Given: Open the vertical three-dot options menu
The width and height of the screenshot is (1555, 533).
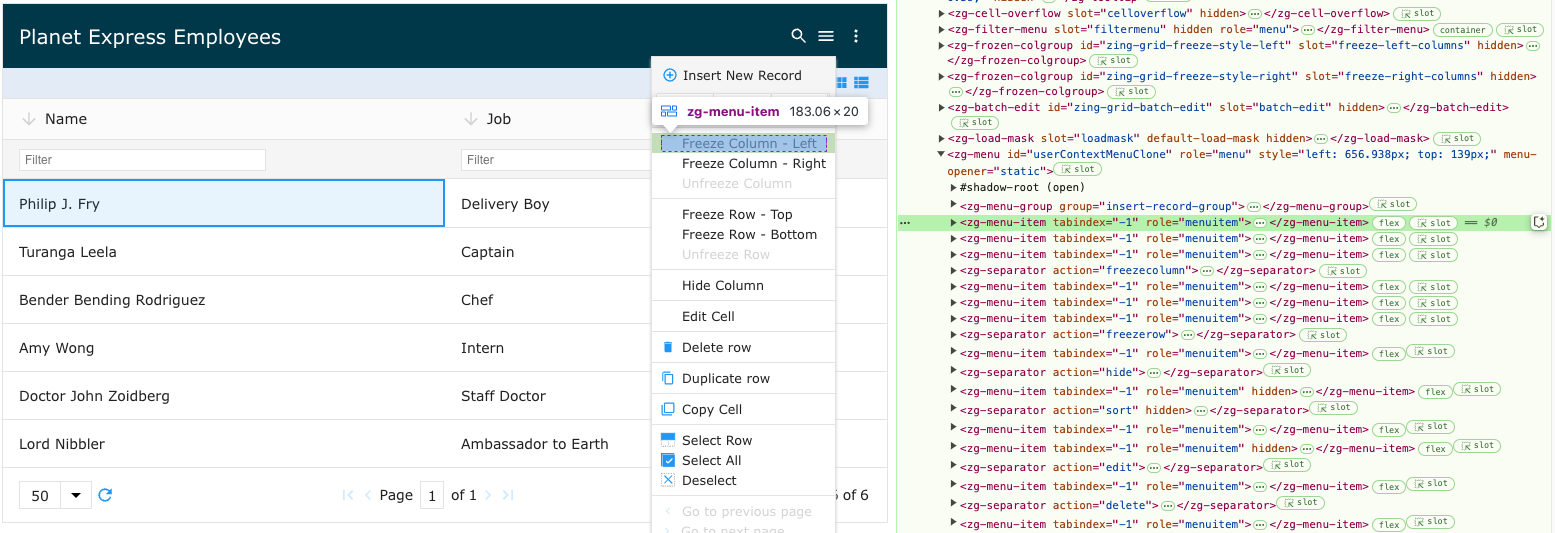Looking at the screenshot, I should 856,36.
